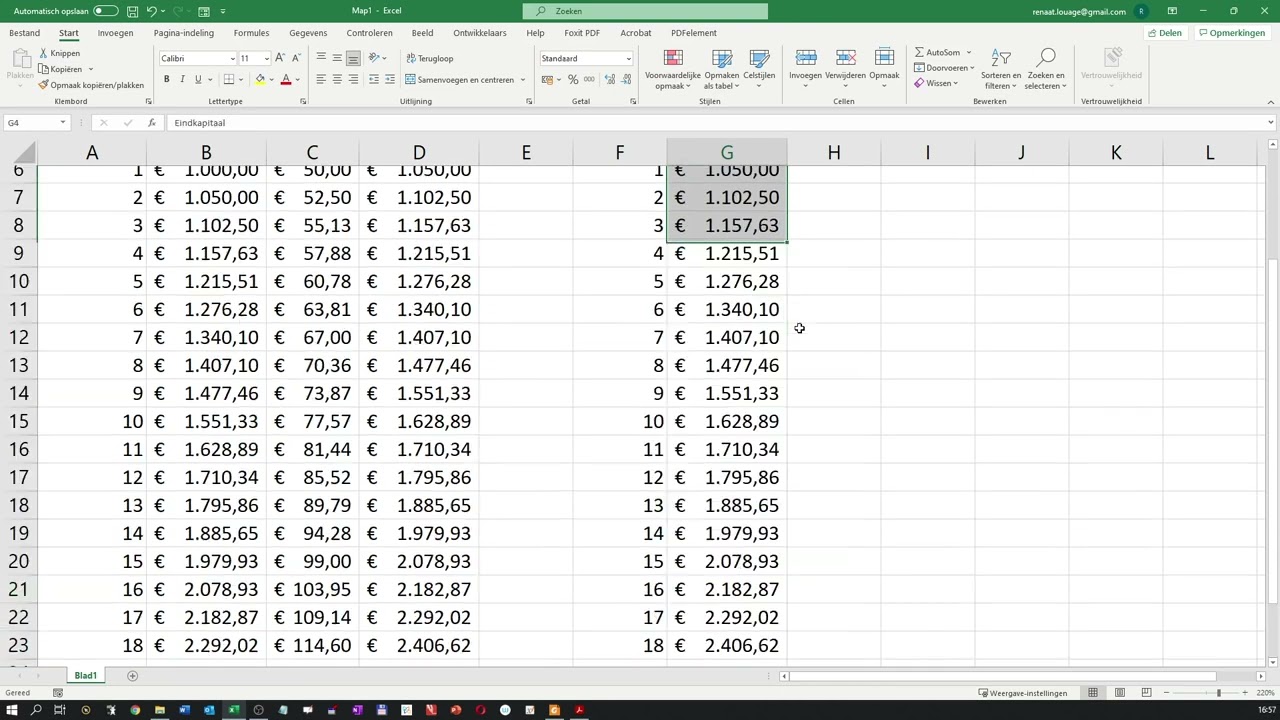Select the Blad1 sheet tab
The image size is (1280, 720).
(x=86, y=676)
